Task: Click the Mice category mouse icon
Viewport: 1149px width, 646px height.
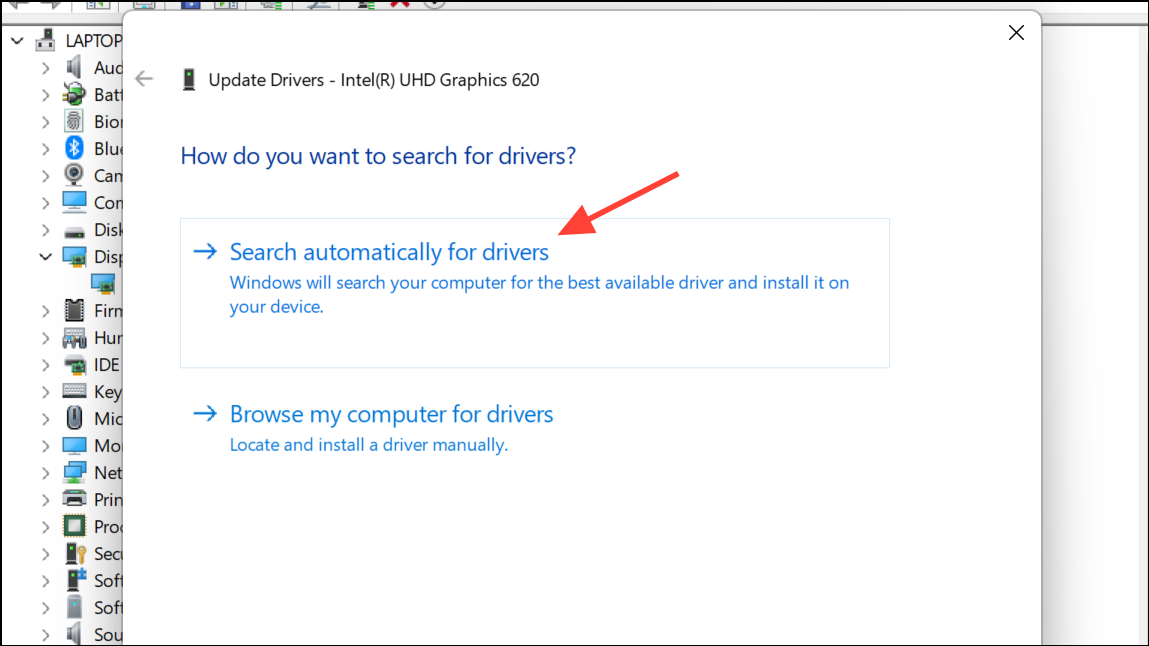Action: click(x=75, y=419)
